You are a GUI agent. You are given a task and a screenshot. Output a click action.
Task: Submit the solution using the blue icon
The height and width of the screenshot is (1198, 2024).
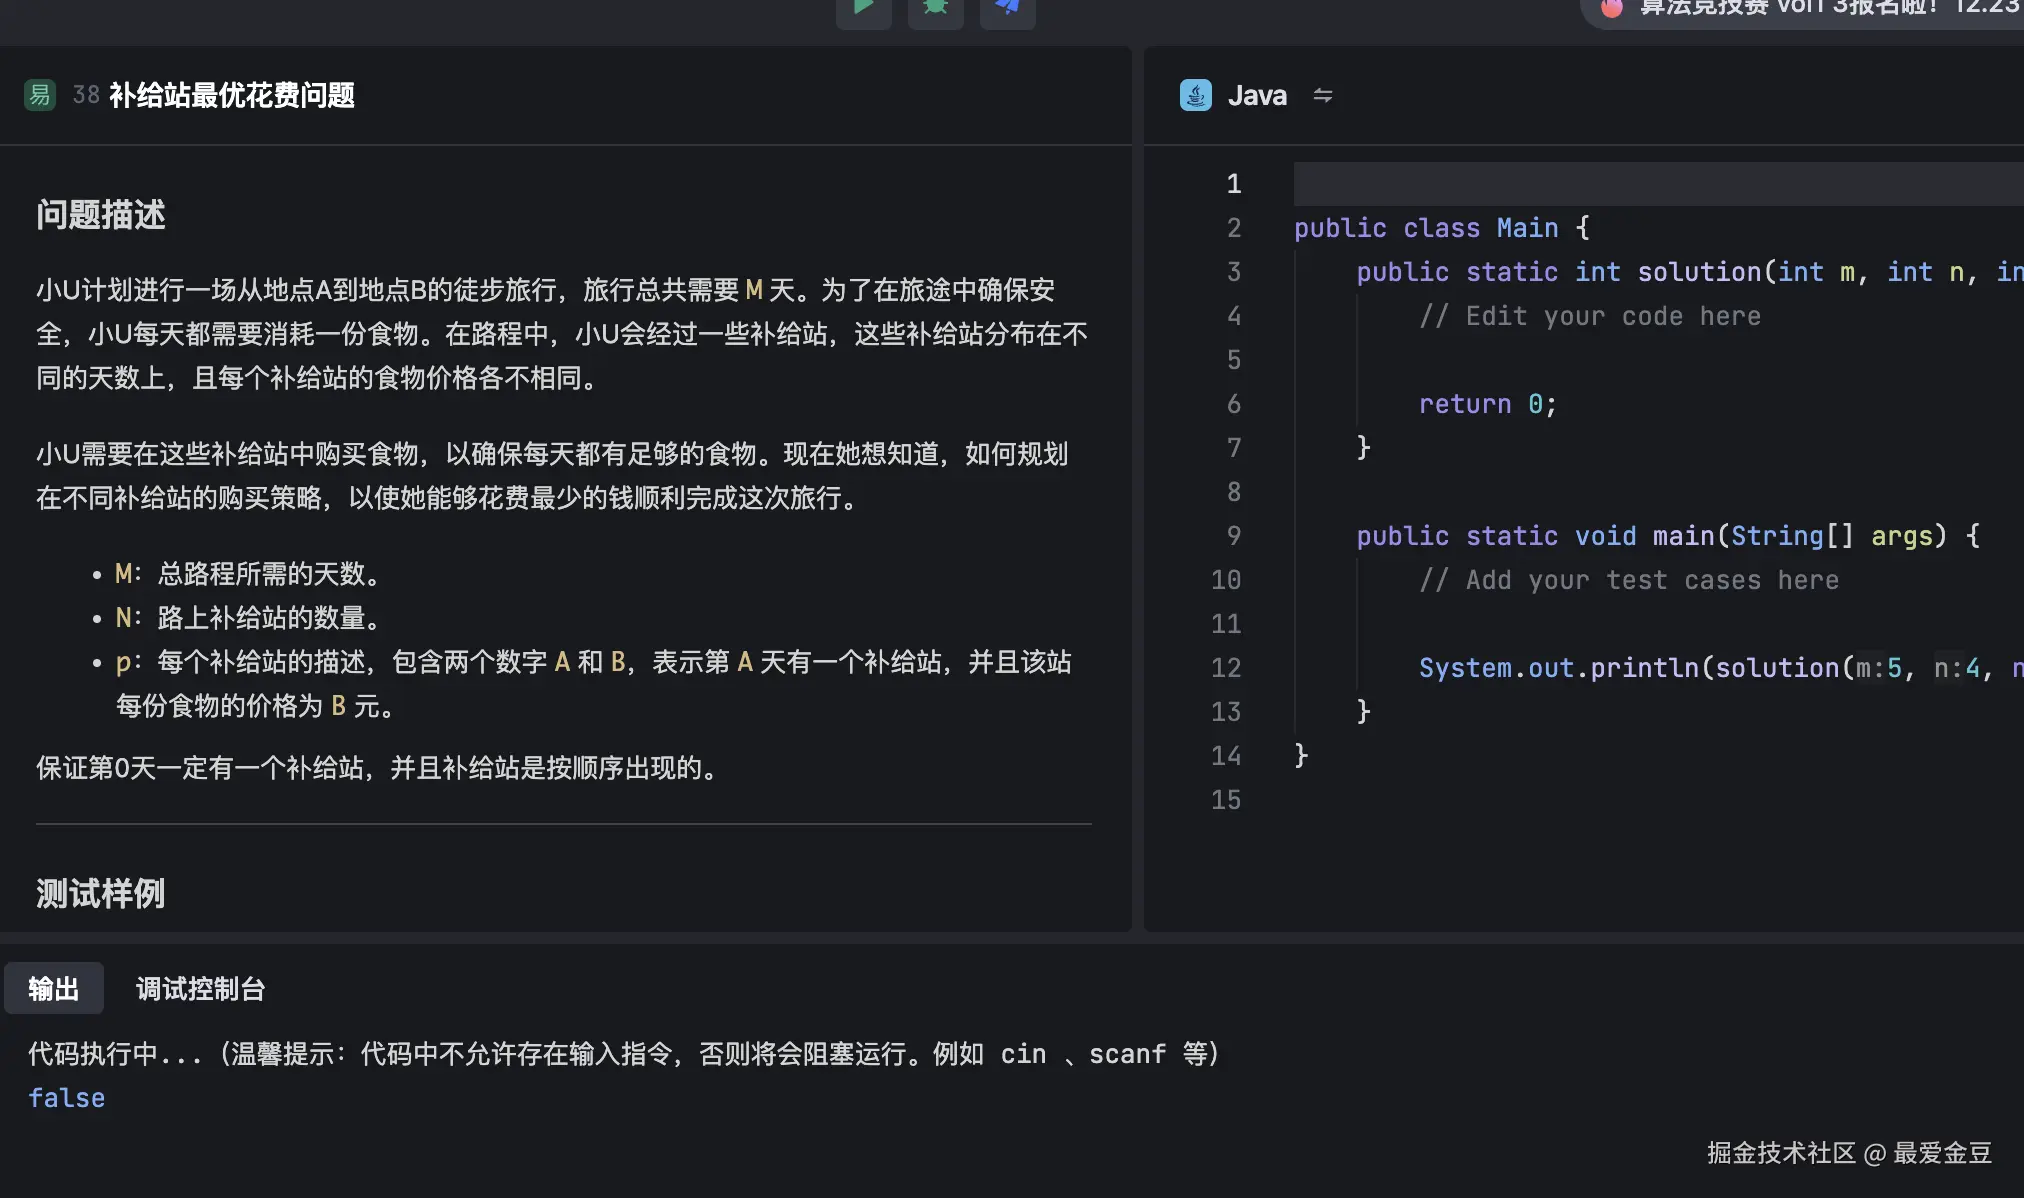pos(1007,8)
